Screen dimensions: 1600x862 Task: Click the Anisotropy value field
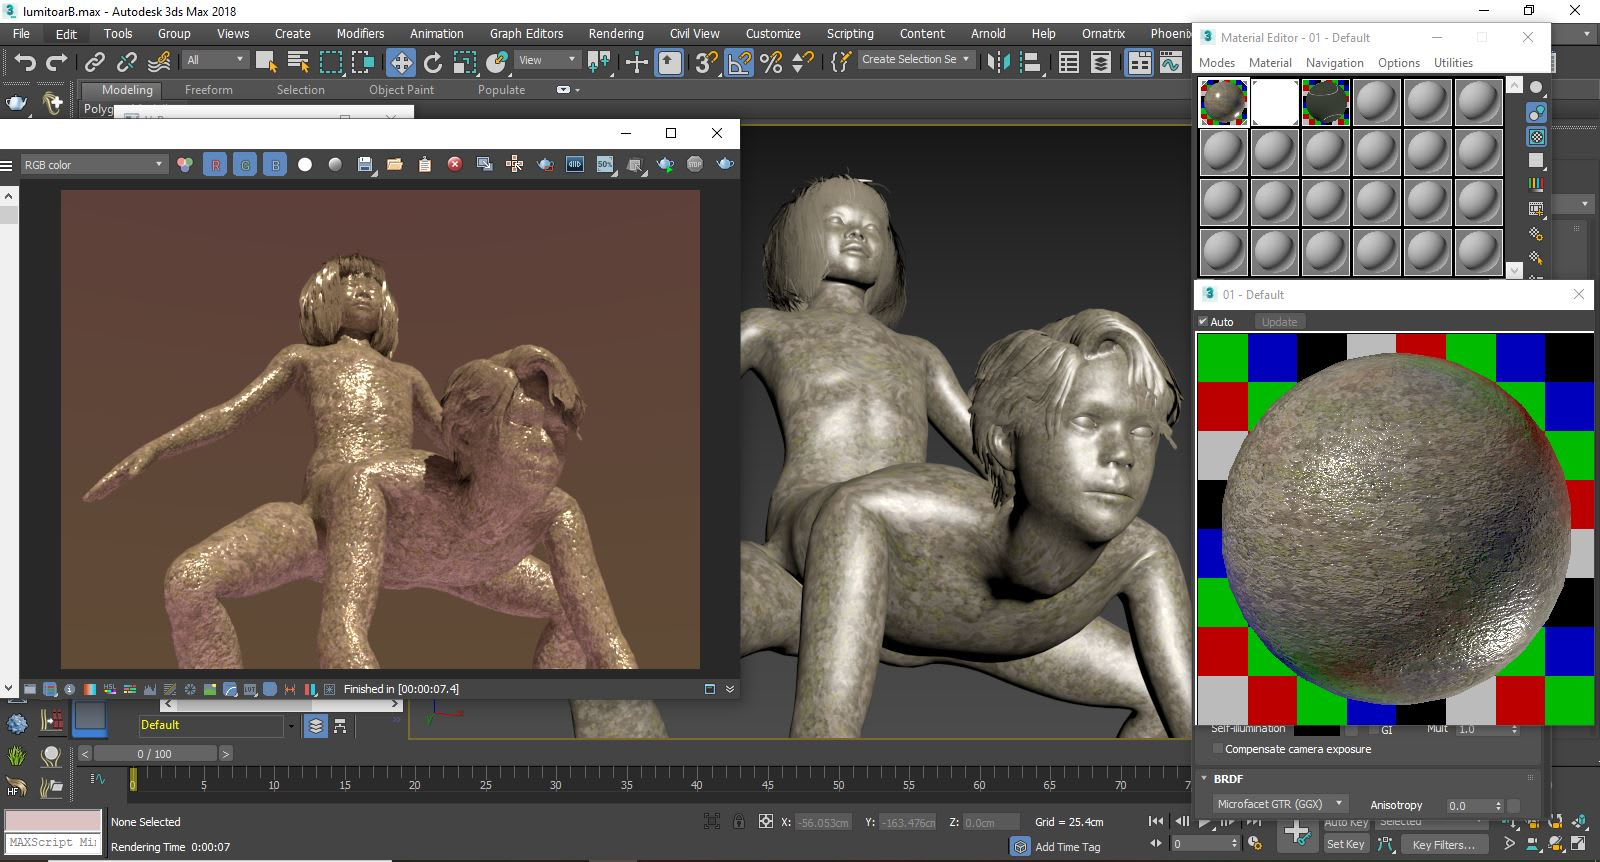1468,806
